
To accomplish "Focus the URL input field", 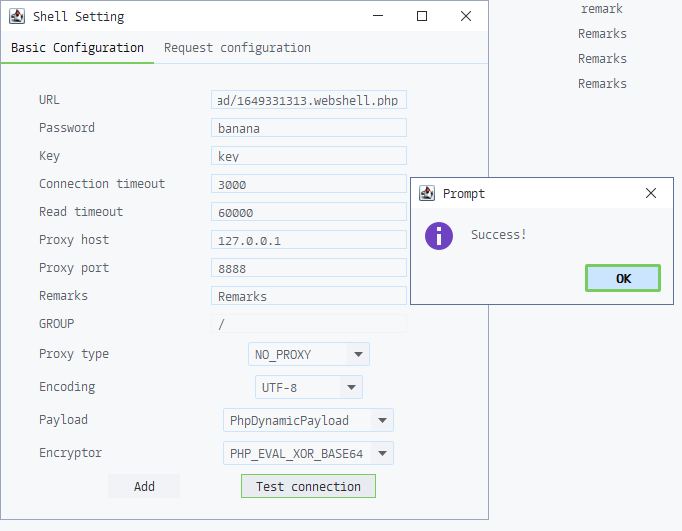I will coord(309,100).
